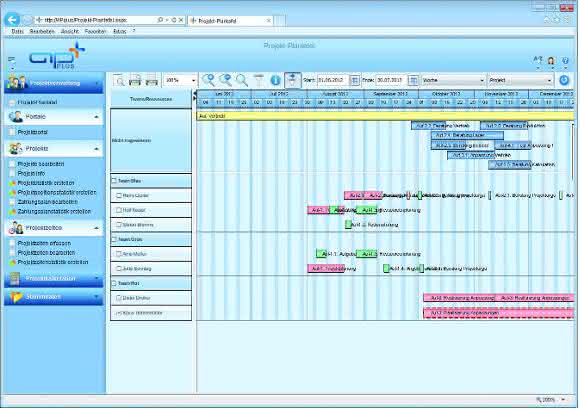Click the Projekte section people icon
This screenshot has height=409, width=580.
pyautogui.click(x=16, y=149)
